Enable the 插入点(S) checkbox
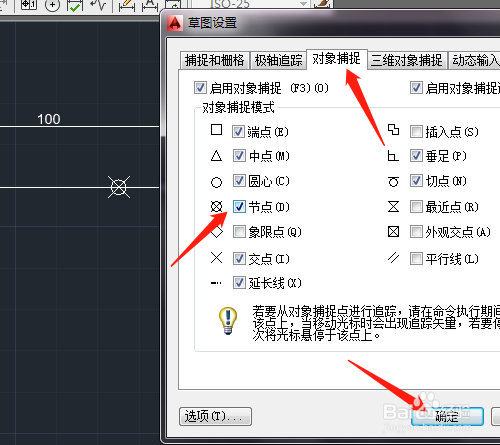This screenshot has width=500, height=445. click(x=416, y=132)
